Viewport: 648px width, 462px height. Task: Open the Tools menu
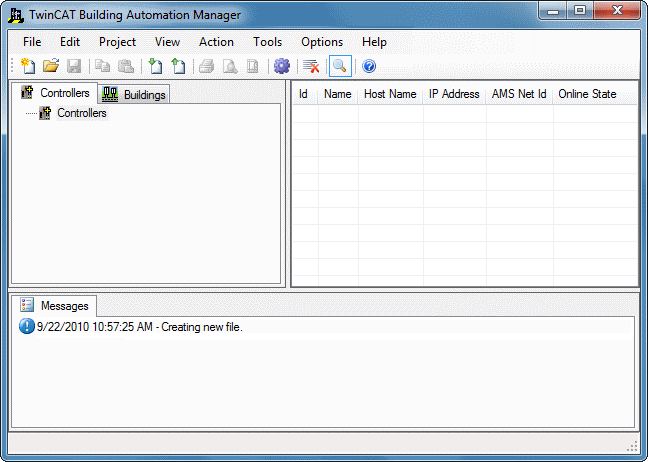(267, 42)
